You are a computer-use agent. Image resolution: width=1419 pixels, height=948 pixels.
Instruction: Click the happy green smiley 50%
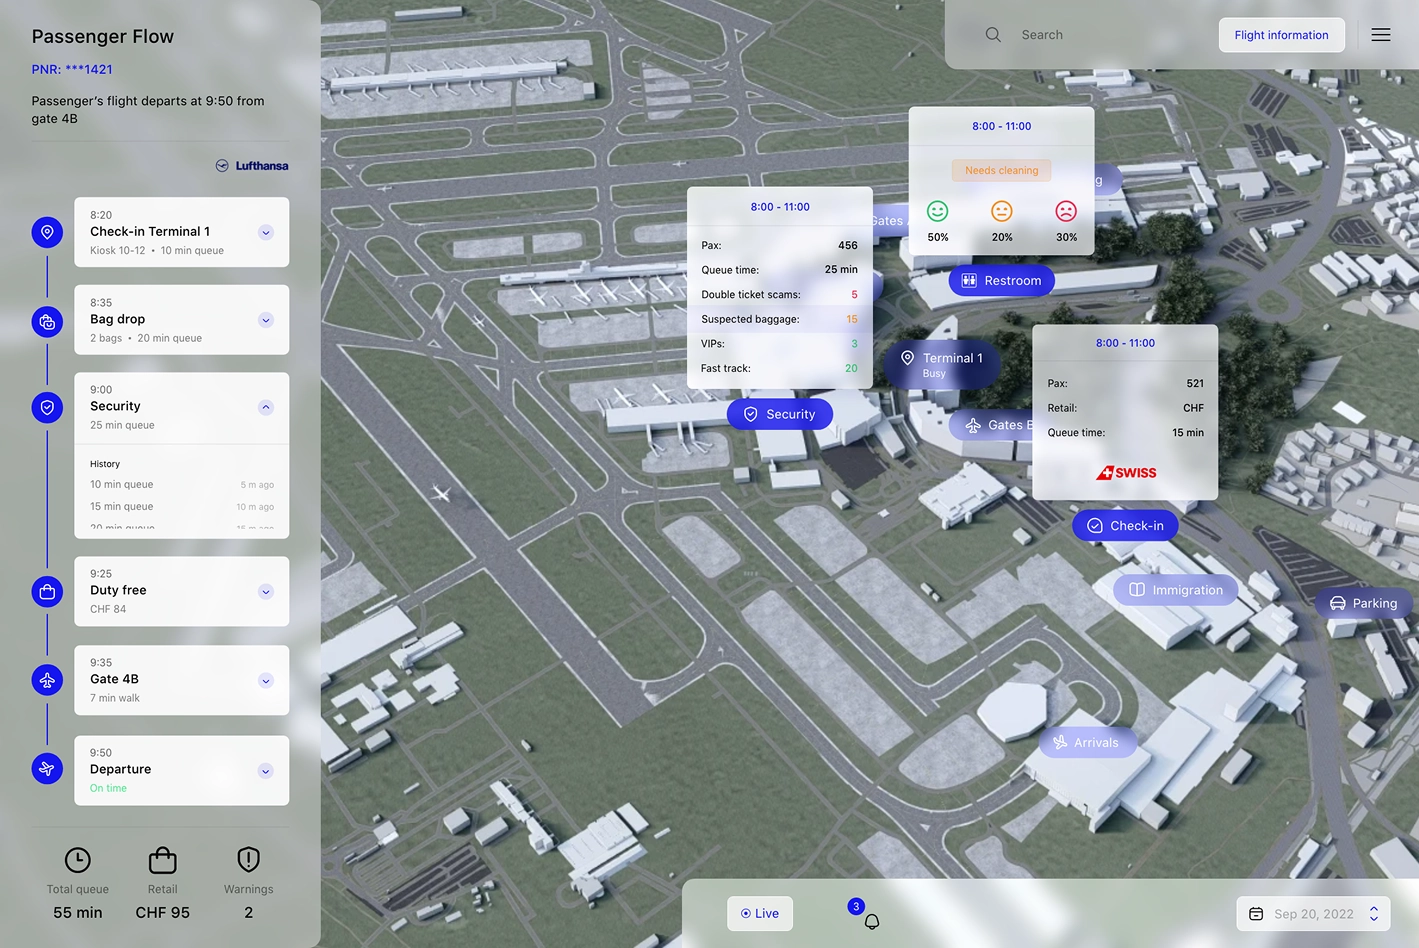937,211
